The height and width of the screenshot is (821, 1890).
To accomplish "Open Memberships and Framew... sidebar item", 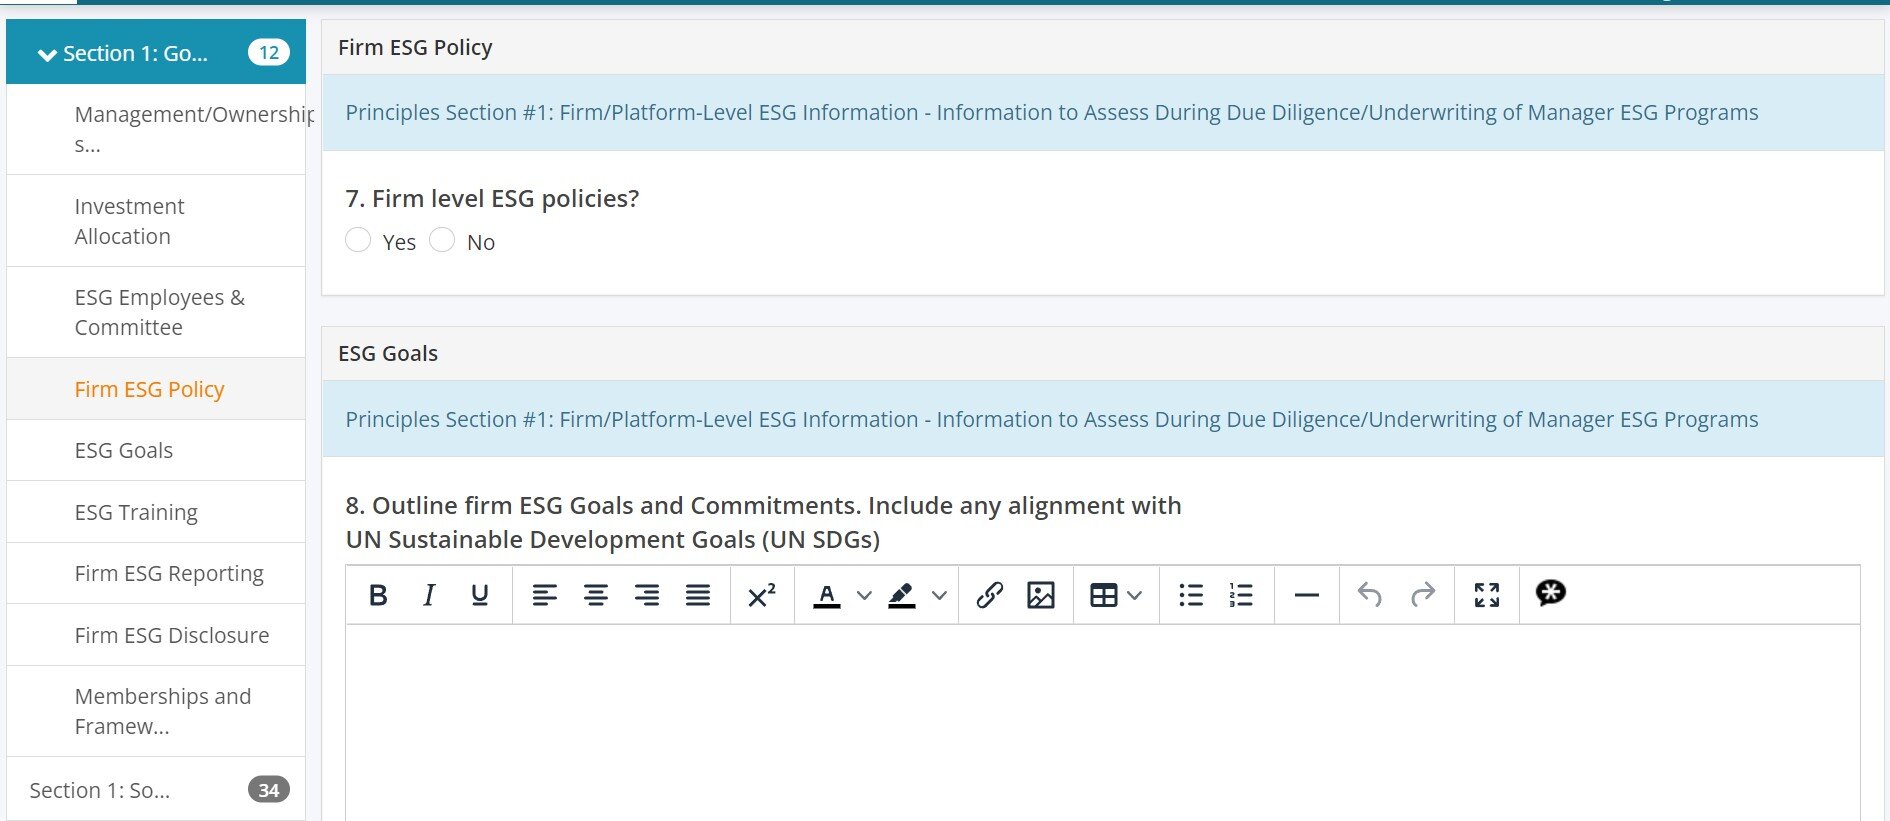I will [x=156, y=711].
